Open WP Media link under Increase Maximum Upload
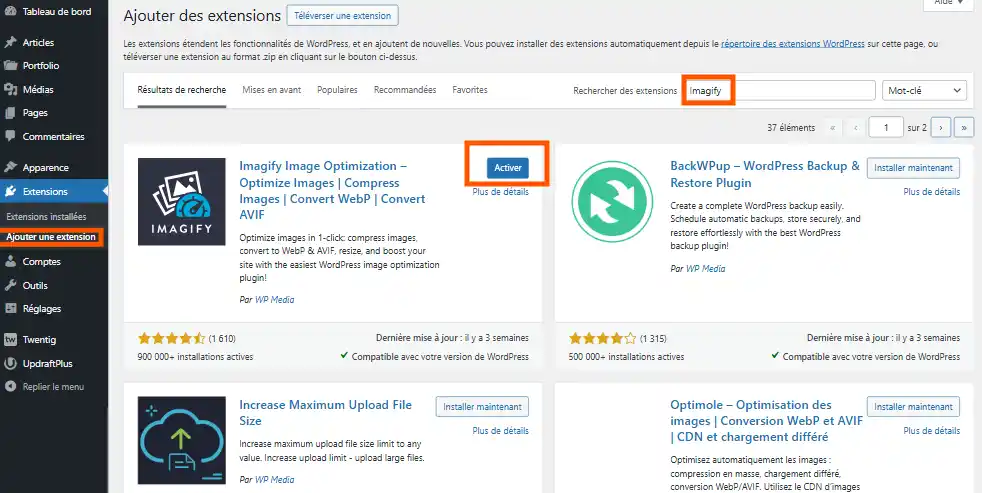Screen dimensions: 982x493 (274, 479)
